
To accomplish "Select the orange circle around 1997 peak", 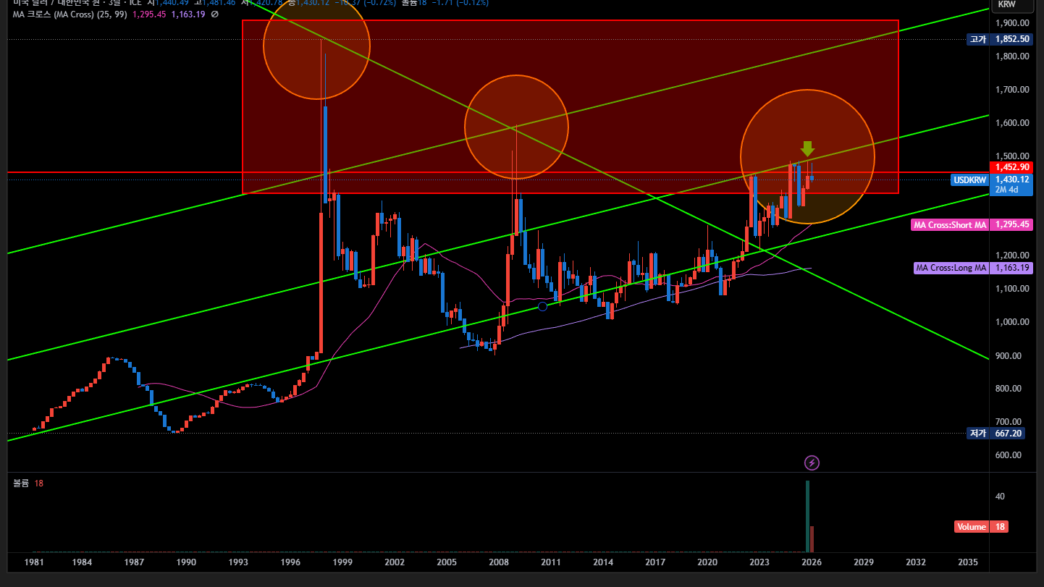I will 316,47.
